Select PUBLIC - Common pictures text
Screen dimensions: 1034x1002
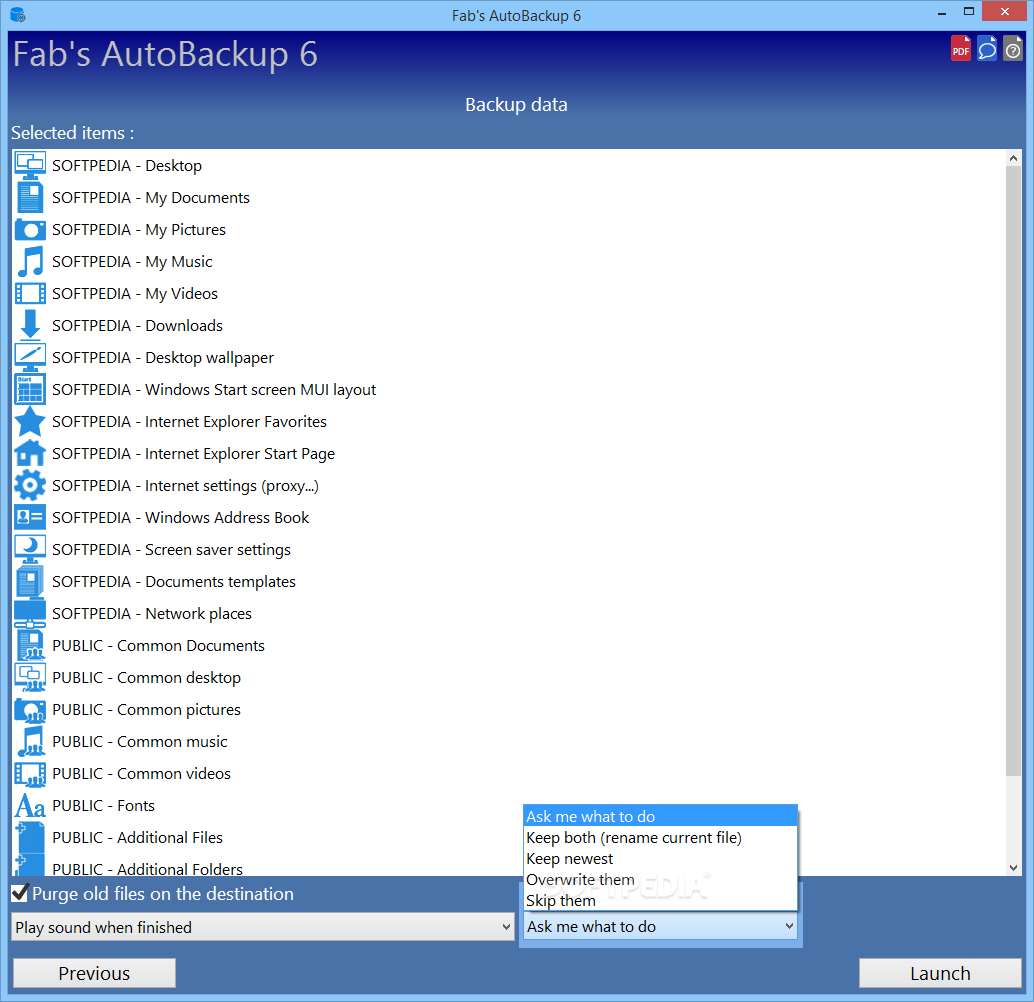146,710
